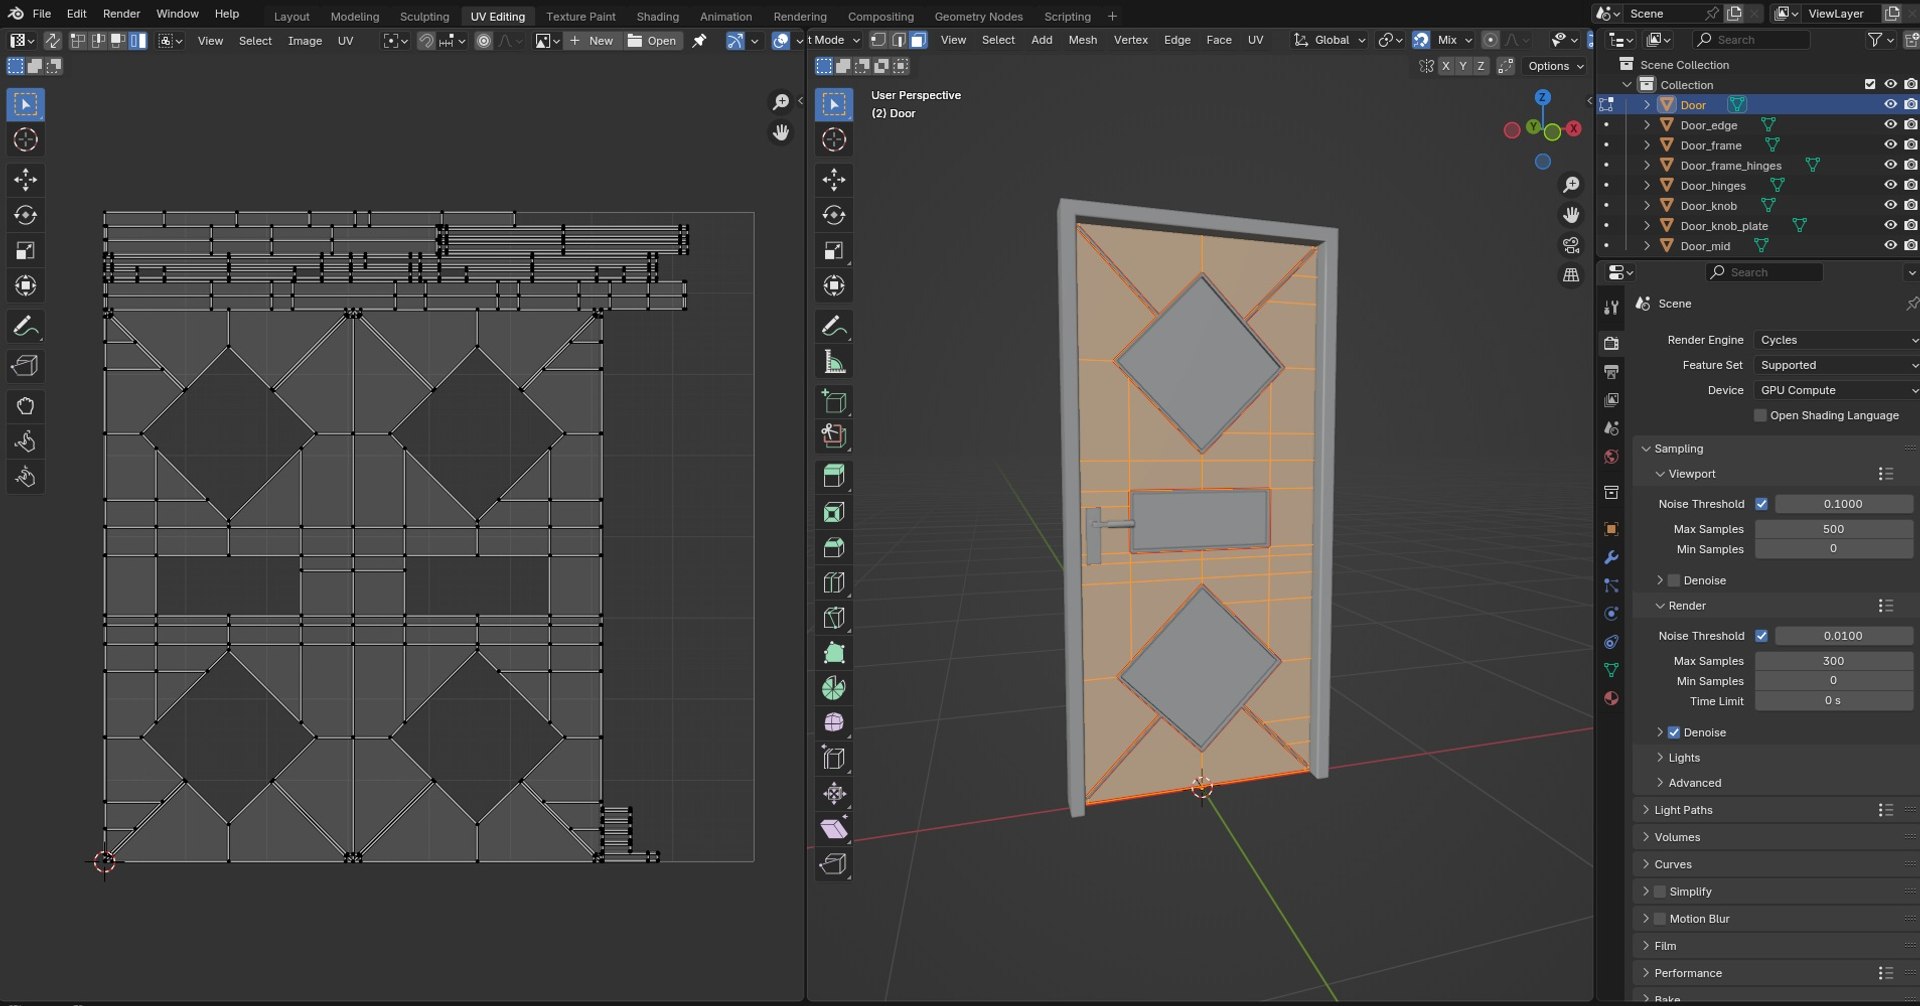Select the Rotate tool in UV editor
Image resolution: width=1920 pixels, height=1006 pixels.
(x=26, y=215)
